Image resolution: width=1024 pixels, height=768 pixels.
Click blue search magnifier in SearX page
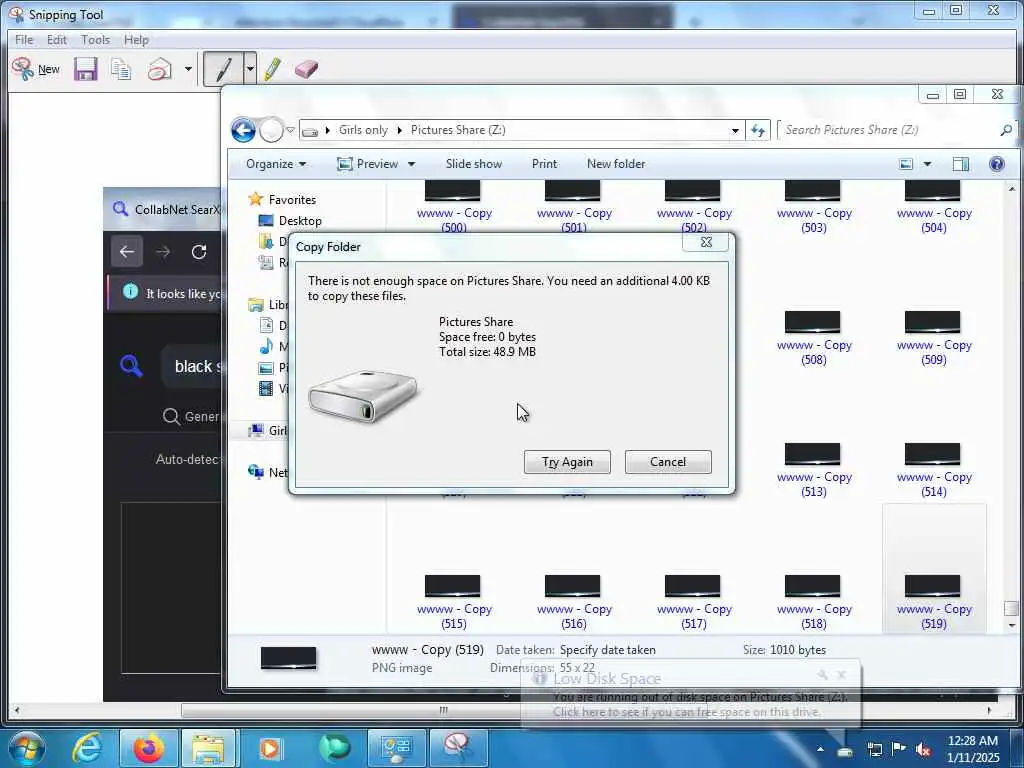[x=131, y=366]
